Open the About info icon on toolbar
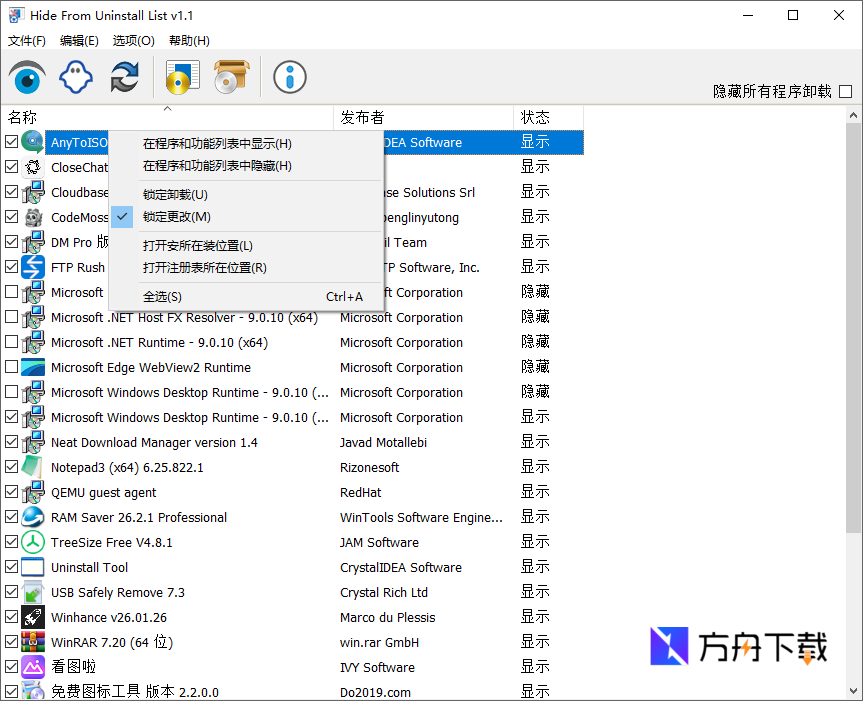 pyautogui.click(x=289, y=76)
